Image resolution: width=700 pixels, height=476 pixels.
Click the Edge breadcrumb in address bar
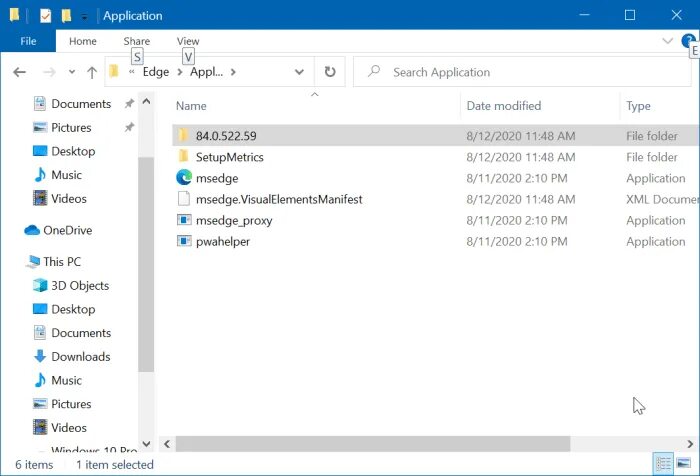[156, 72]
